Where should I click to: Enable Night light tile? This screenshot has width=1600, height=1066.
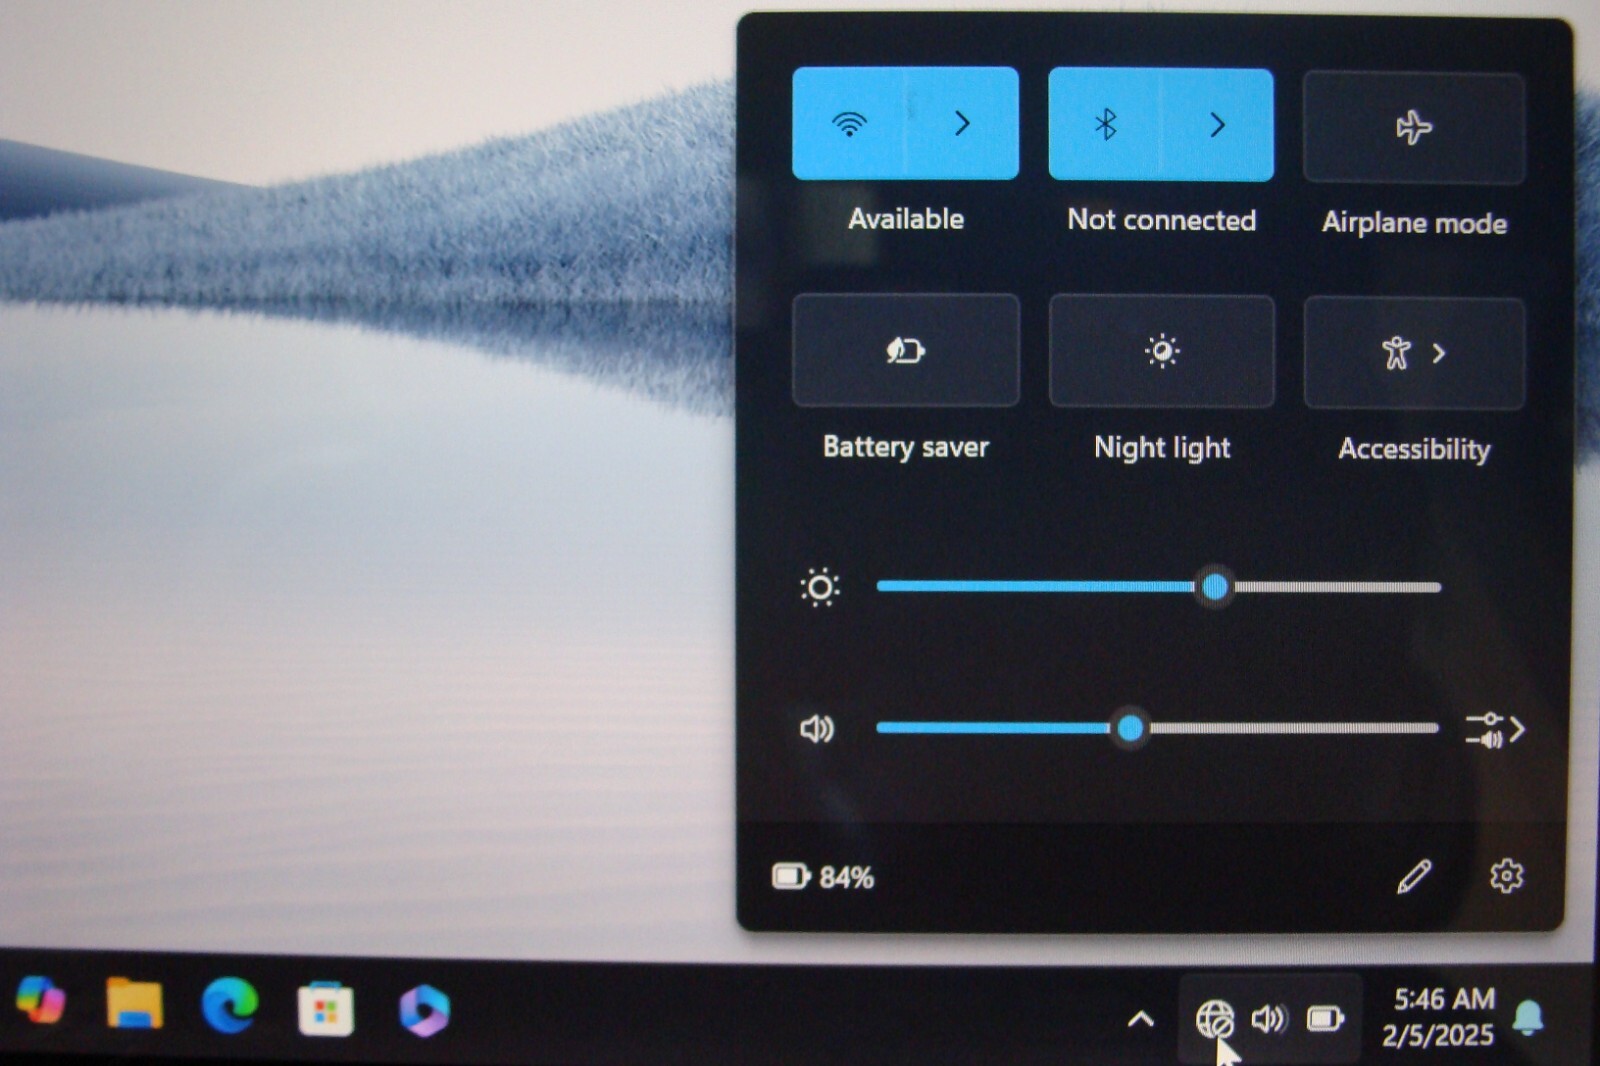point(1162,351)
